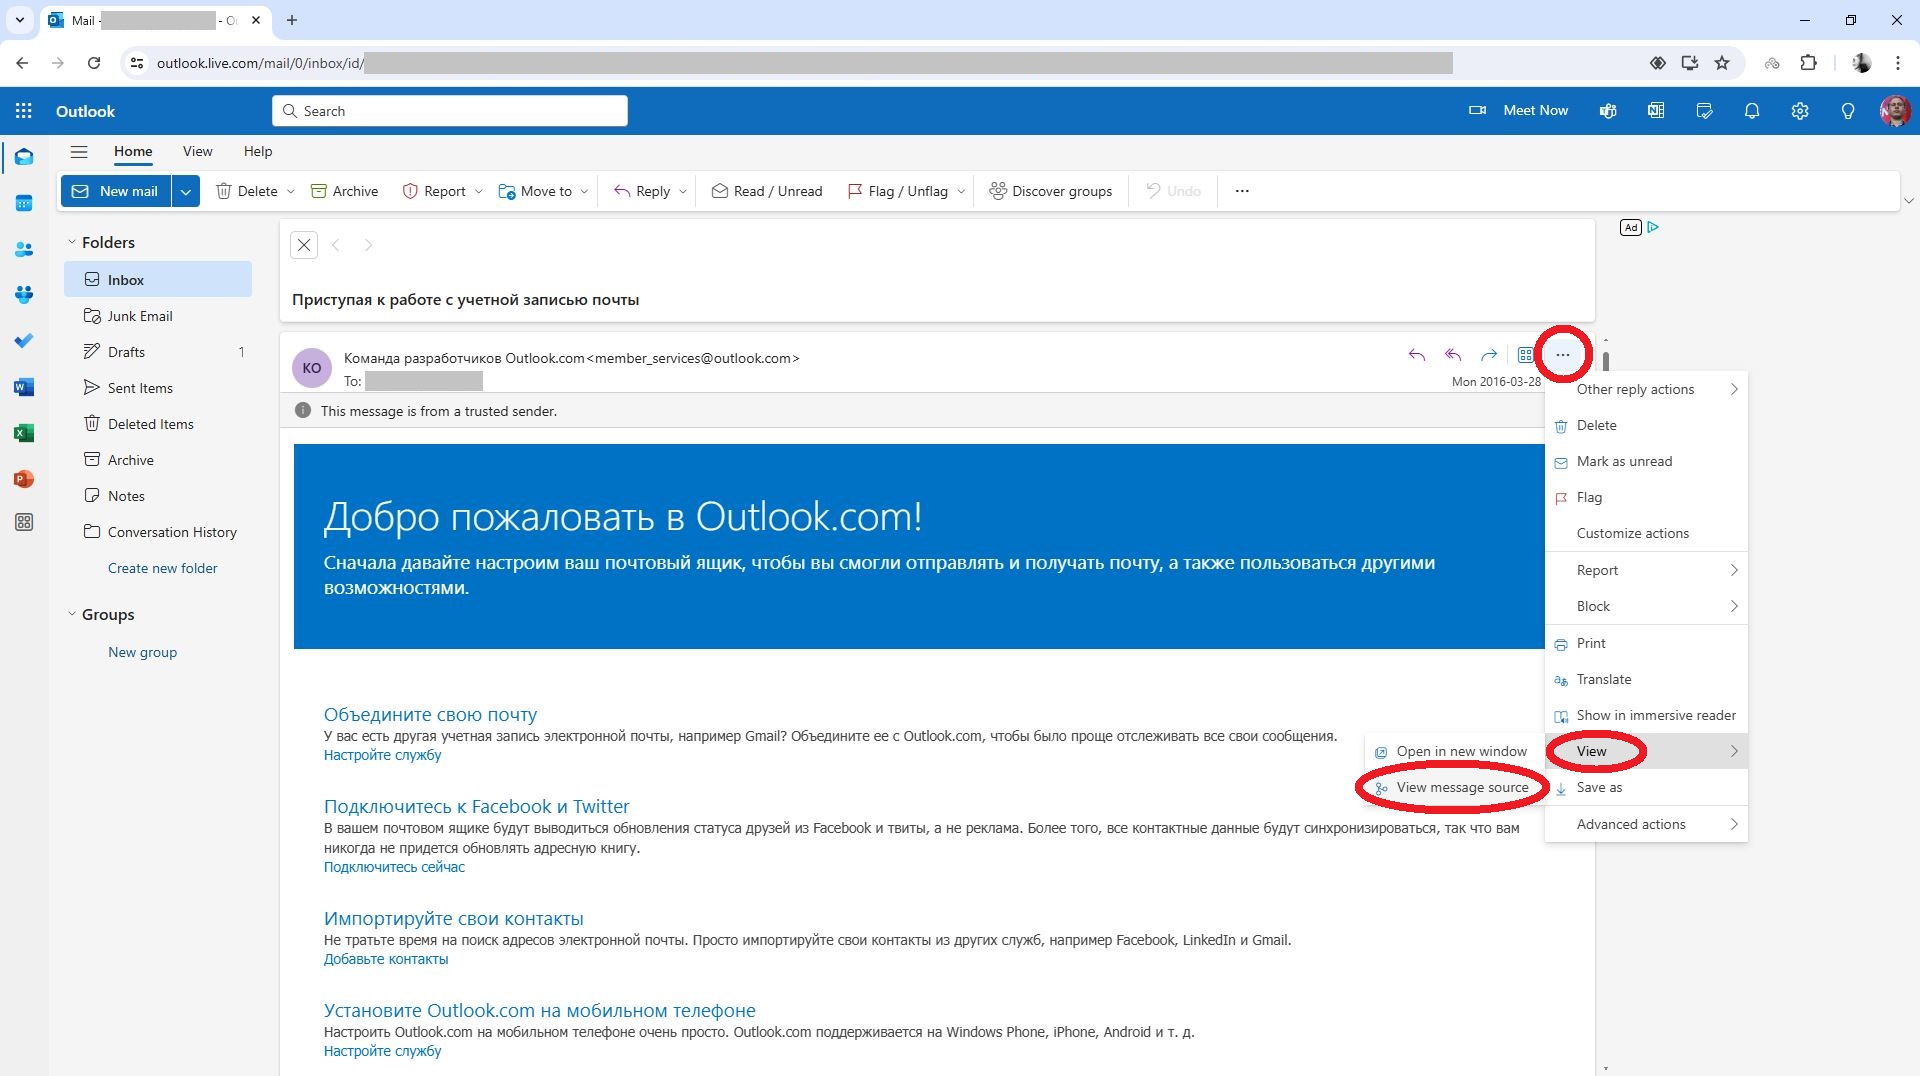This screenshot has height=1076, width=1920.
Task: Open Calendar in the left app rail
Action: tap(24, 203)
